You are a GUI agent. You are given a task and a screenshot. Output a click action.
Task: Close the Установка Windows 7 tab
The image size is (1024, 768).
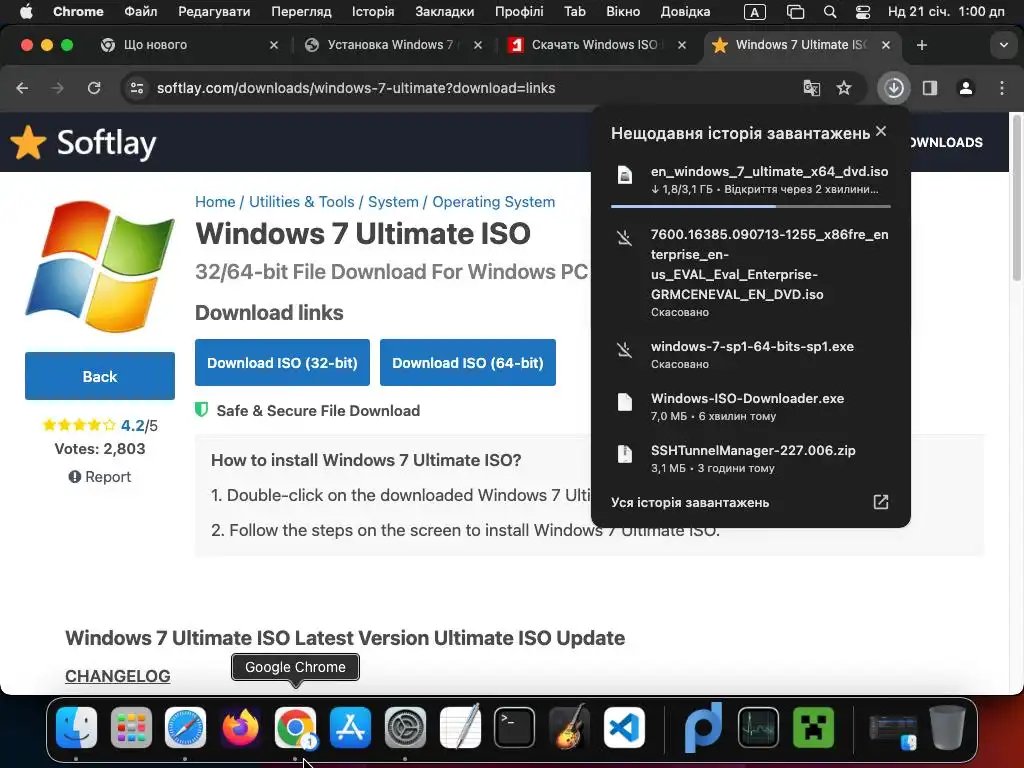click(x=478, y=45)
